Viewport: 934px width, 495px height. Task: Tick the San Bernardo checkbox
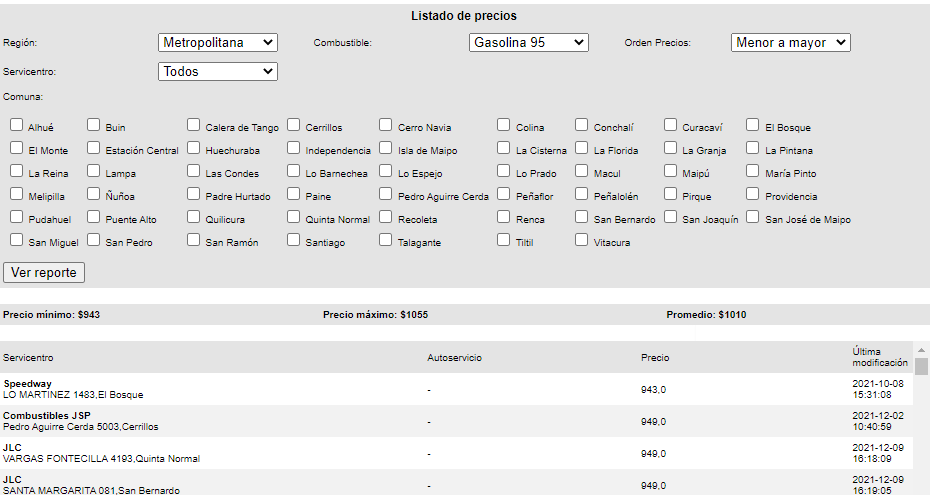click(582, 218)
